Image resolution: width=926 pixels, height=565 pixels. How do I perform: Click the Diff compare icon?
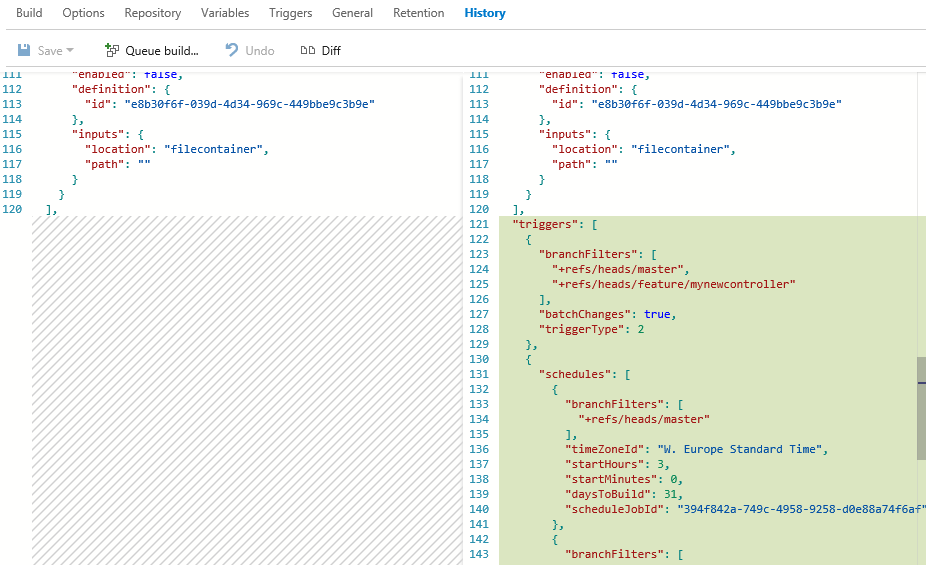click(308, 50)
